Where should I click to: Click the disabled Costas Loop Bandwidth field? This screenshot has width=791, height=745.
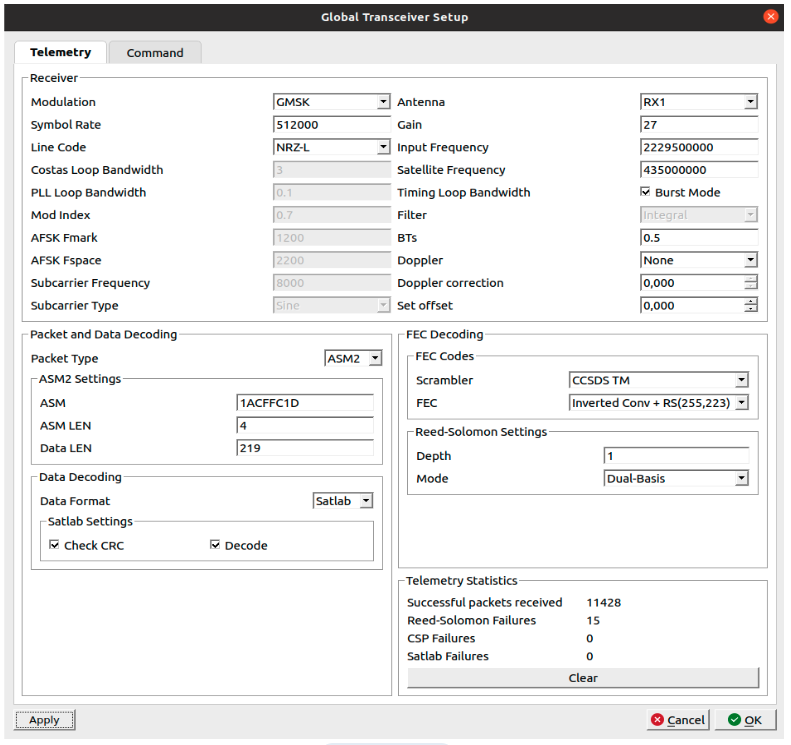click(x=331, y=170)
